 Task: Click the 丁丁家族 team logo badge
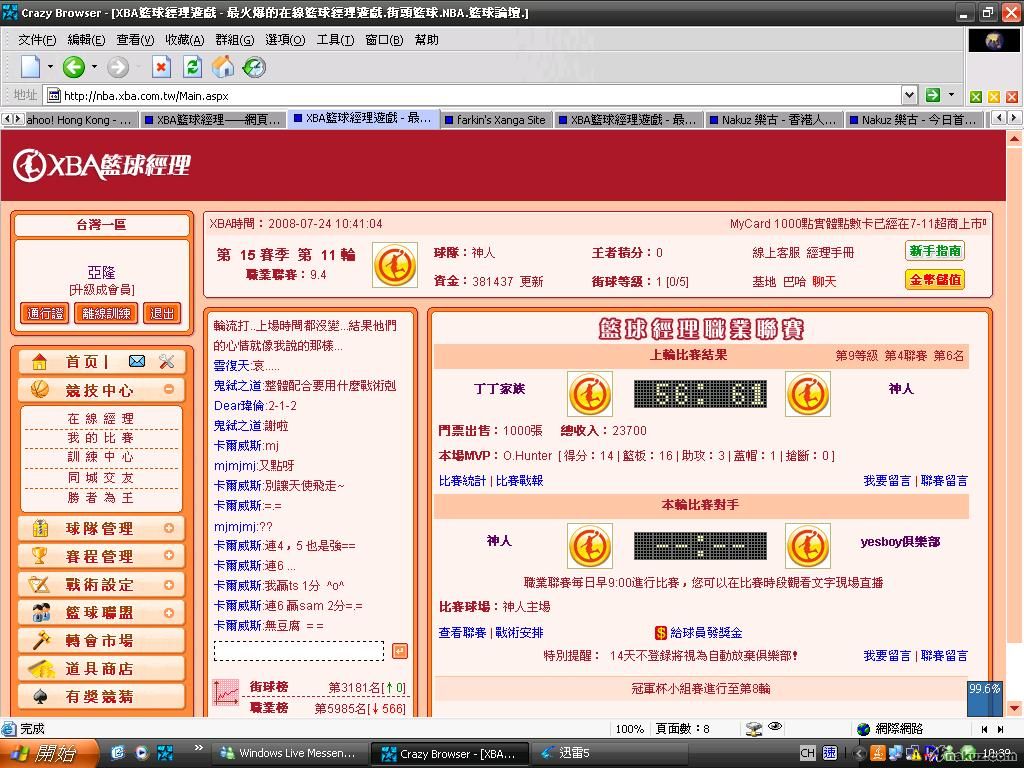coord(590,394)
